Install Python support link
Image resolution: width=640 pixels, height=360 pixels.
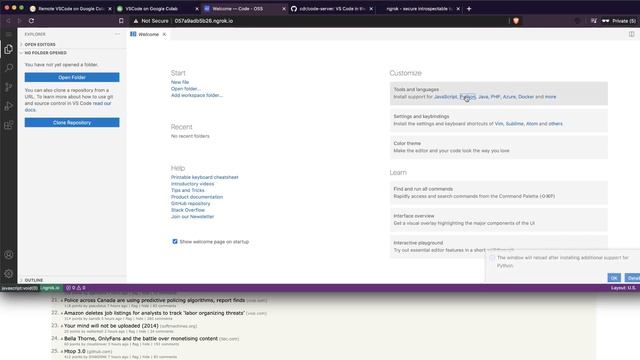coord(467,97)
